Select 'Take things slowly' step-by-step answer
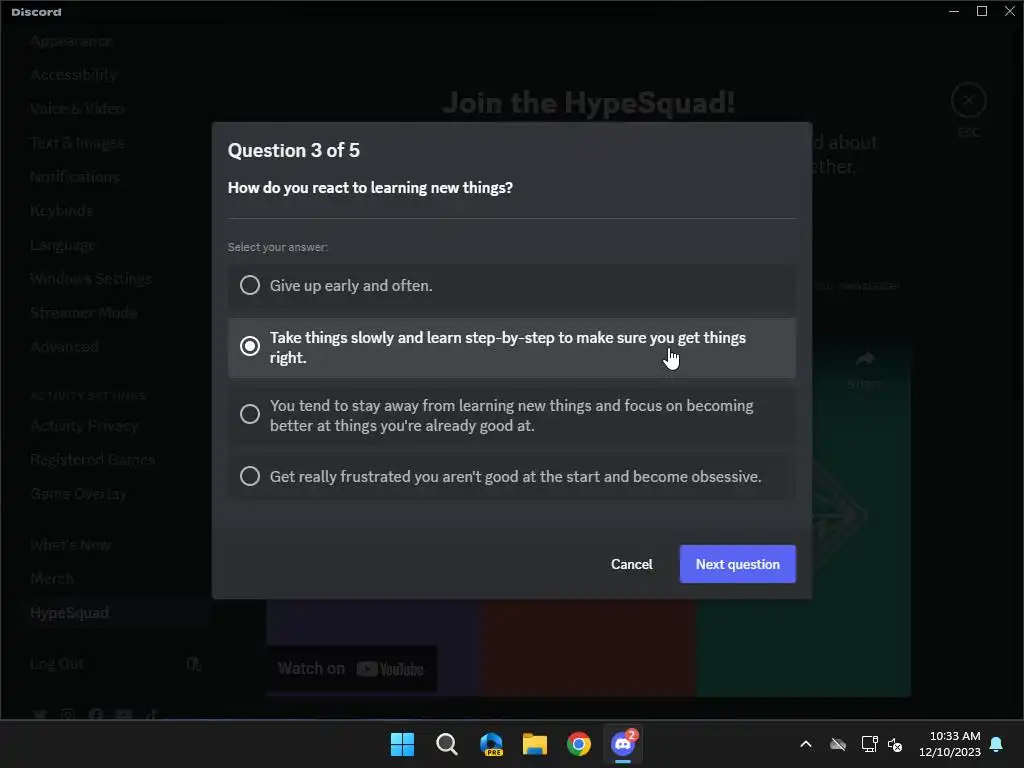 pyautogui.click(x=511, y=347)
